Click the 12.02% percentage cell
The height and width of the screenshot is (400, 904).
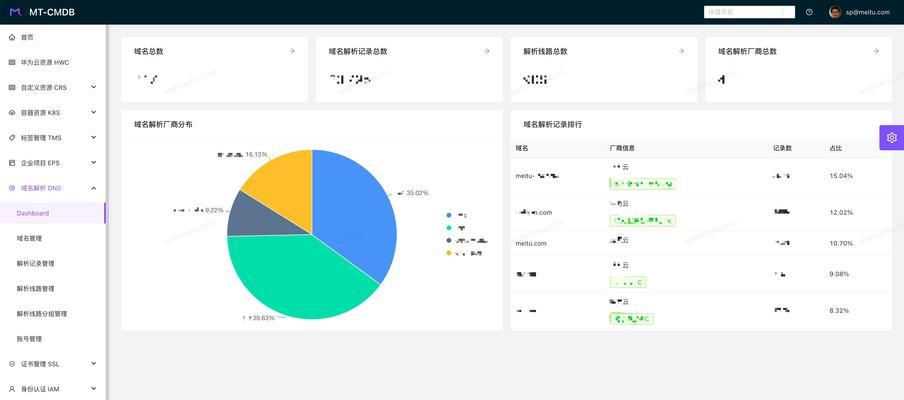tap(841, 213)
